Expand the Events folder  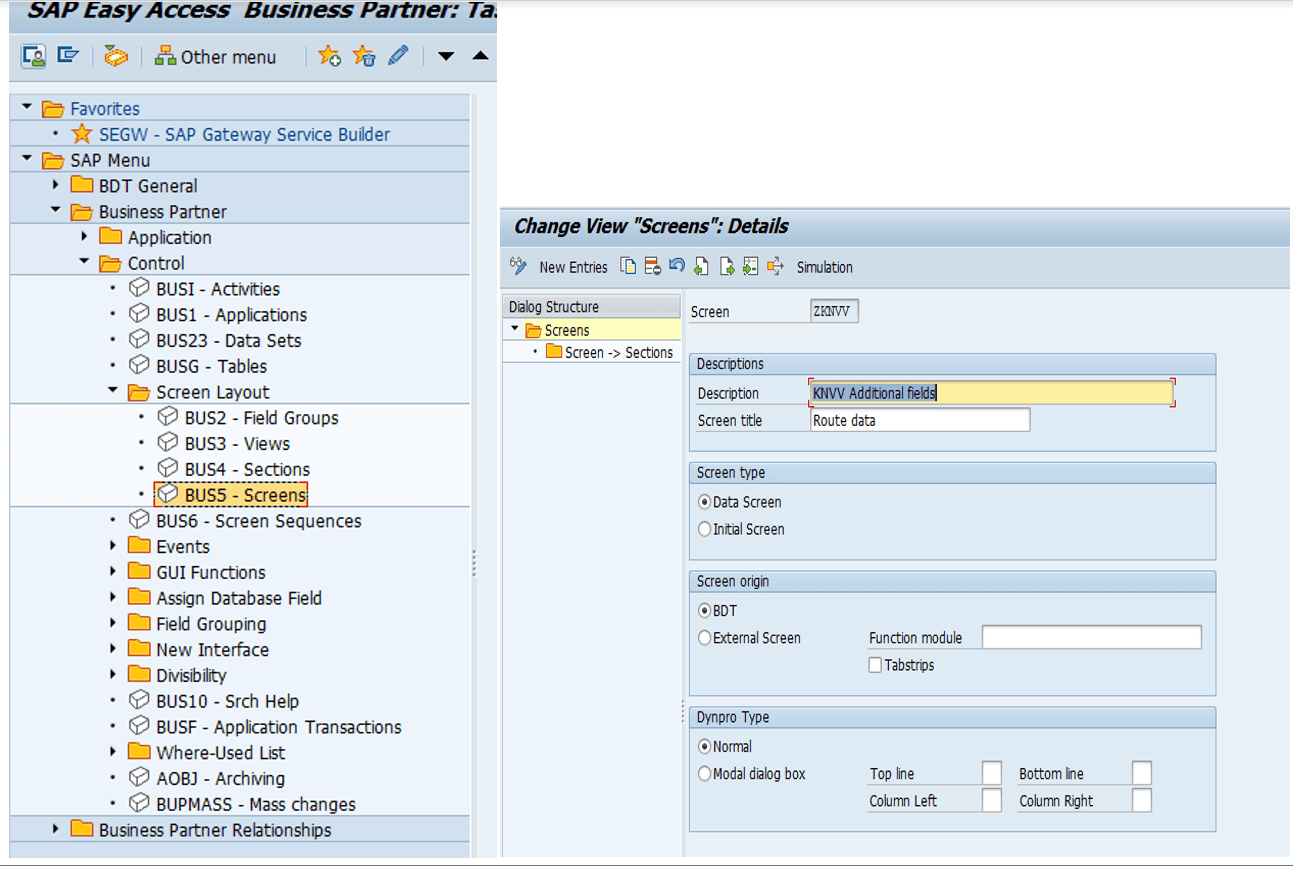click(x=113, y=546)
